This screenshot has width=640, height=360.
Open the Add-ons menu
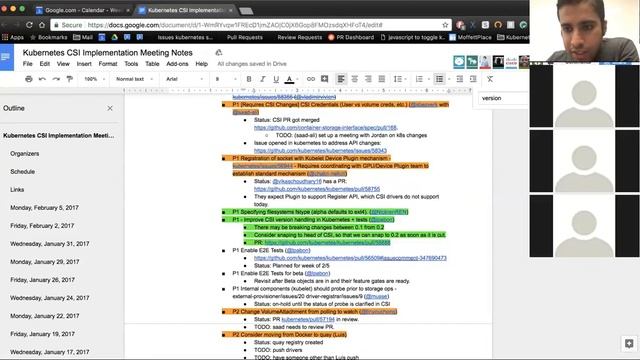[x=177, y=64]
